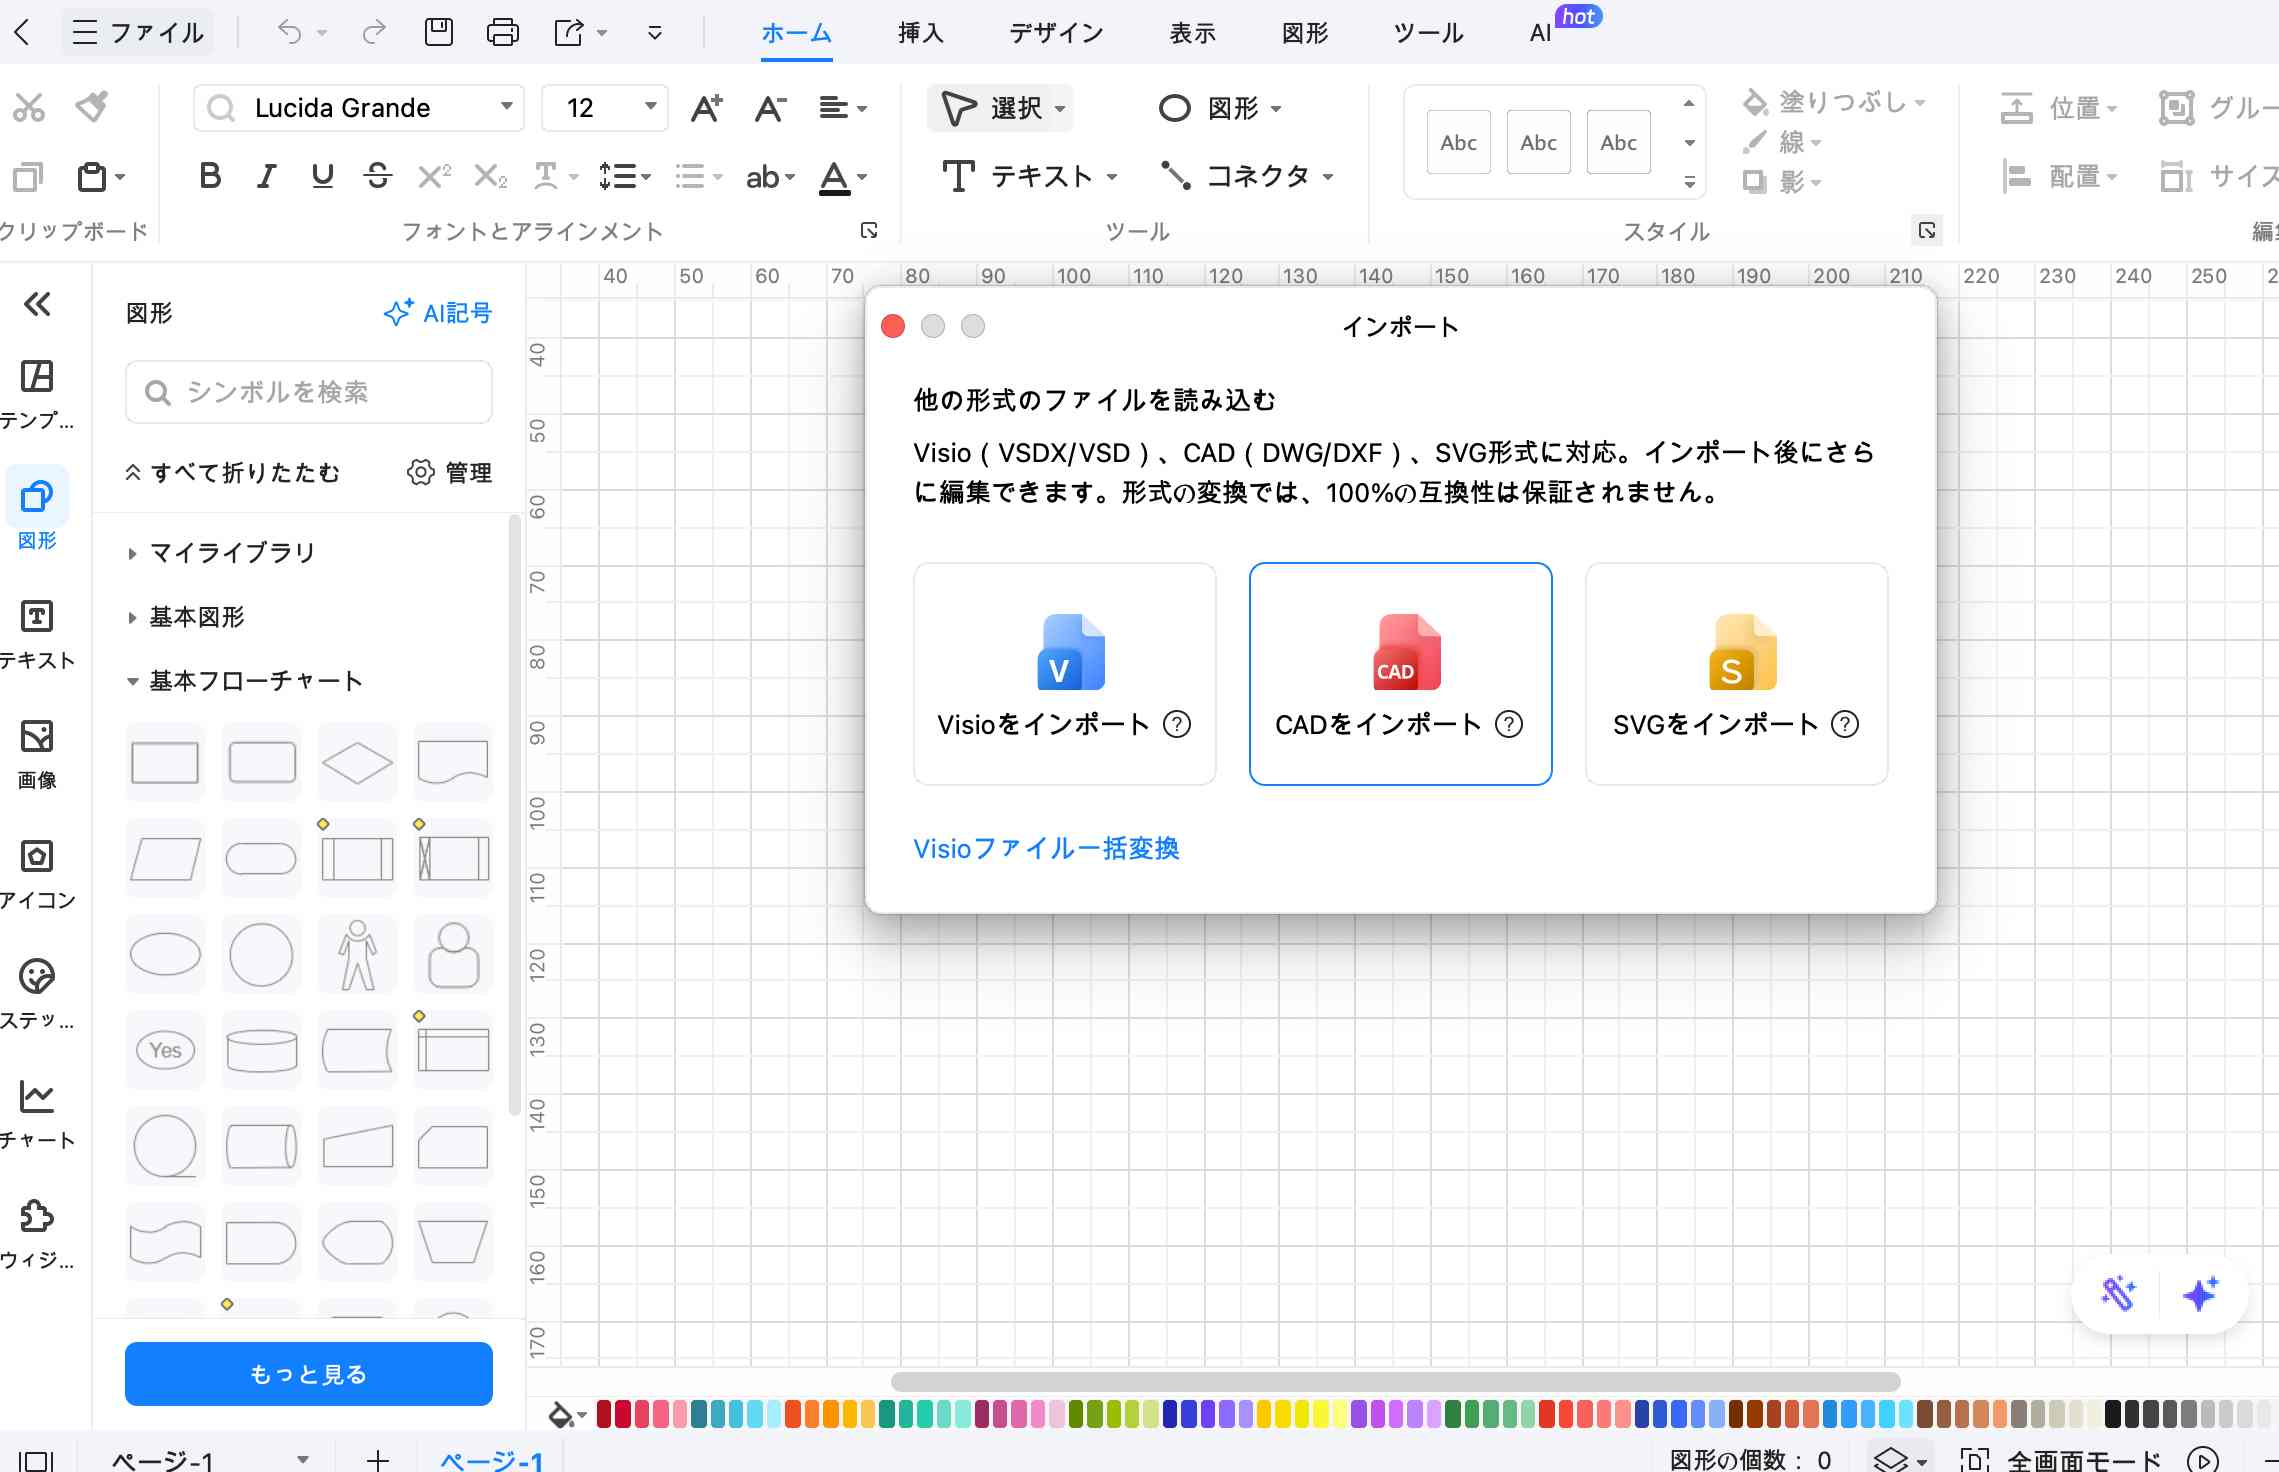The image size is (2279, 1472).
Task: Select the person actor flowchart shape
Action: coord(357,955)
